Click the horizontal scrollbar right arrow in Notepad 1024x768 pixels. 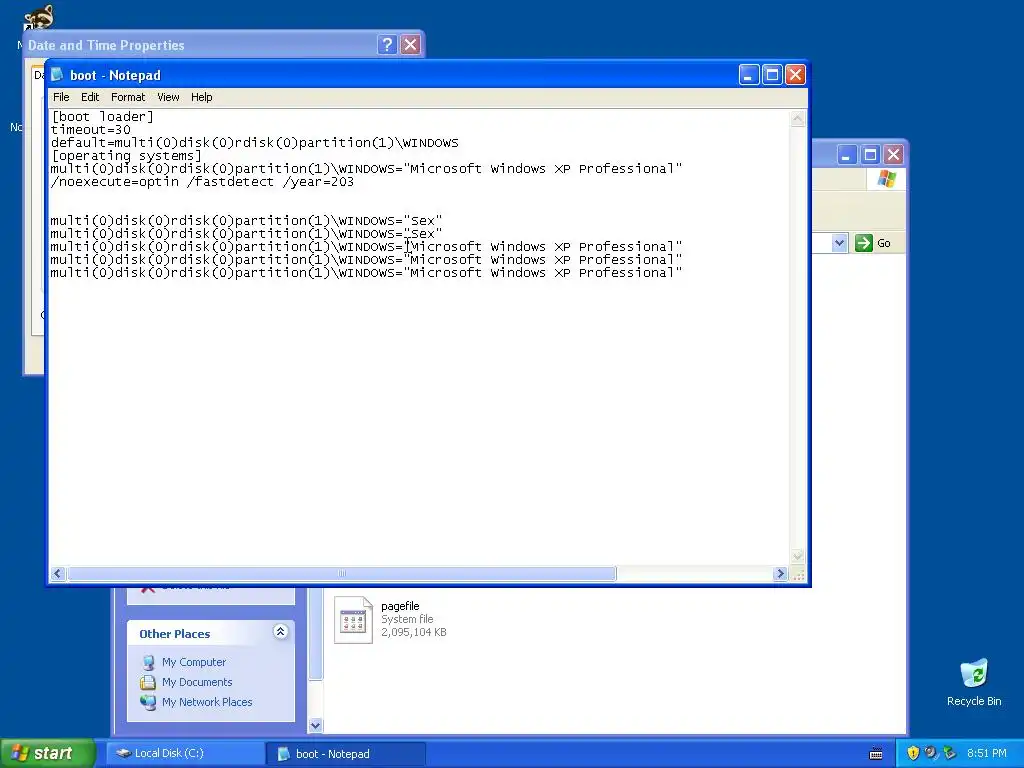780,573
